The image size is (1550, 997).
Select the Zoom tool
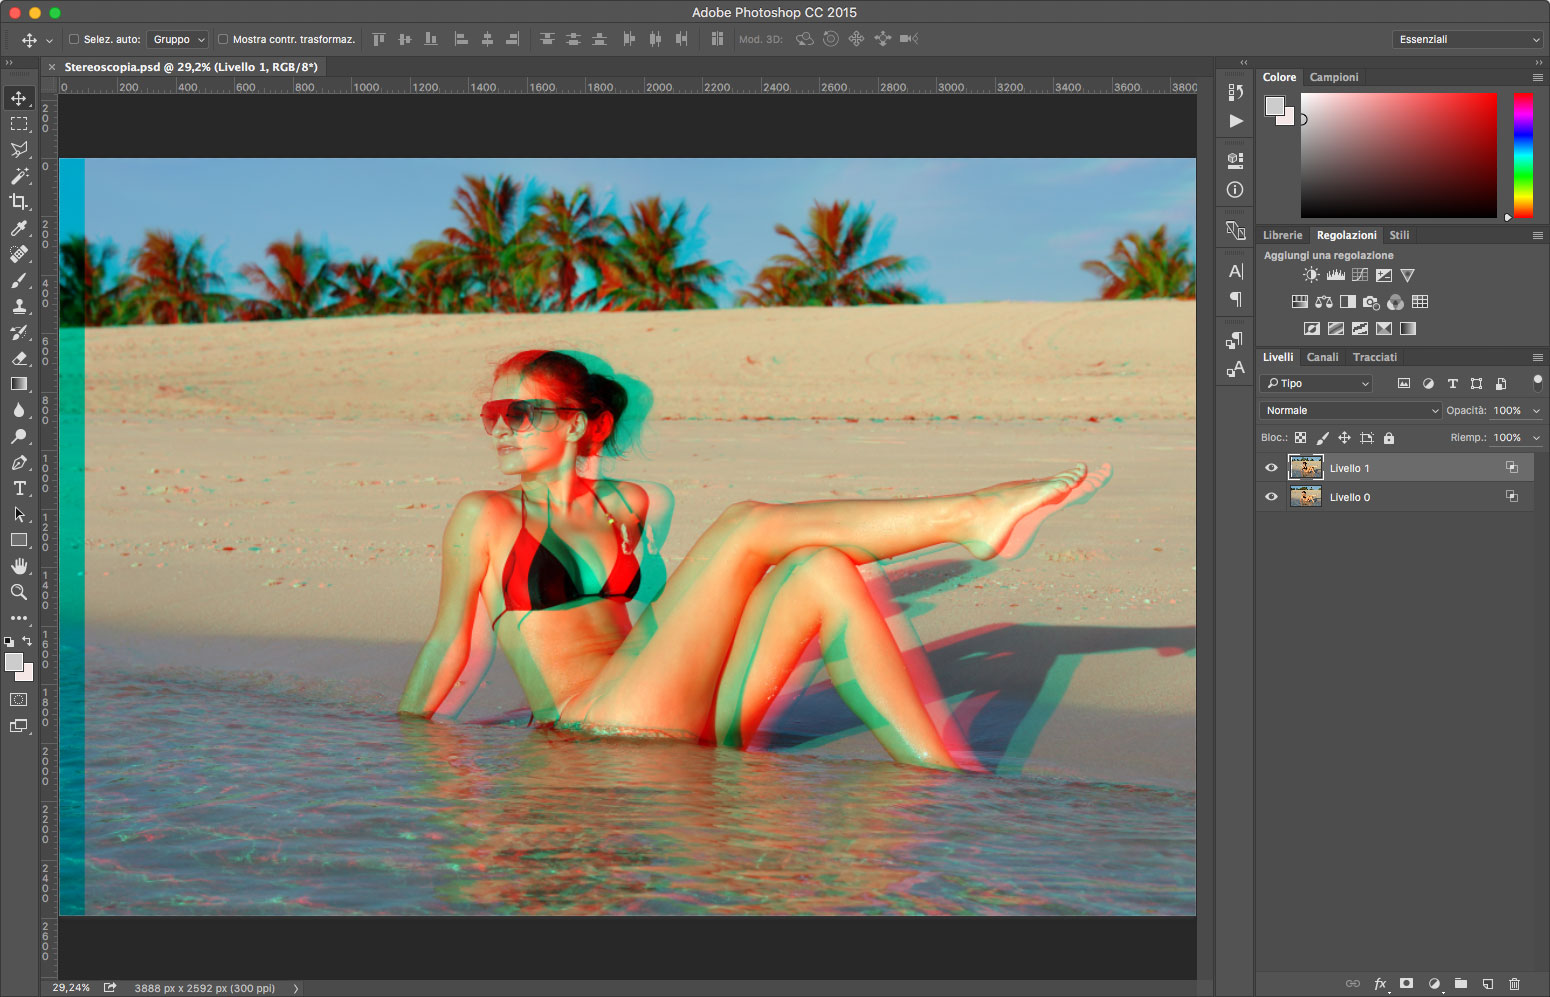click(19, 592)
